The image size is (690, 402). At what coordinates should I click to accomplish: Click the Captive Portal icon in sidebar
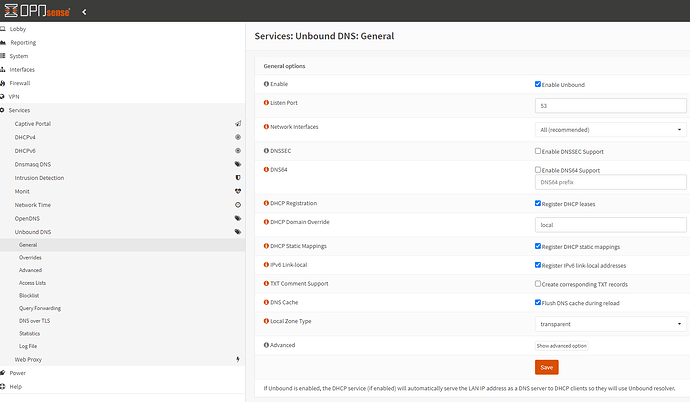coord(237,123)
